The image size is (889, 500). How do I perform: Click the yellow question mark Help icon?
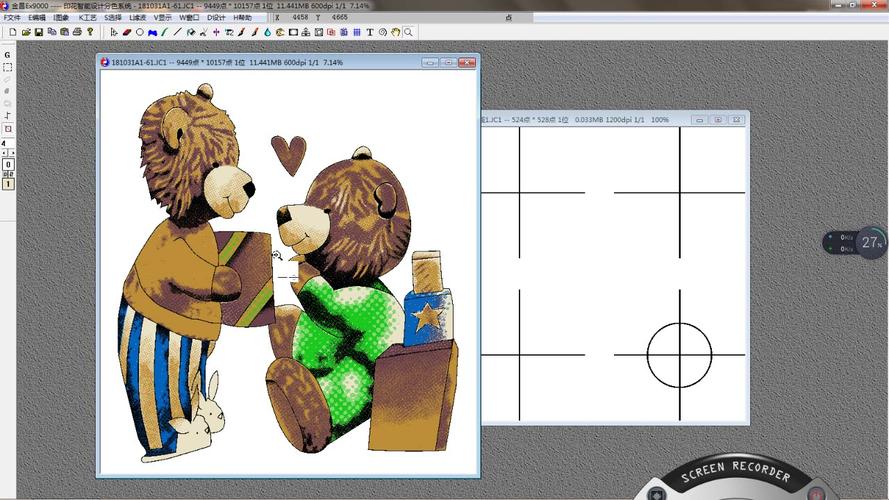point(90,32)
